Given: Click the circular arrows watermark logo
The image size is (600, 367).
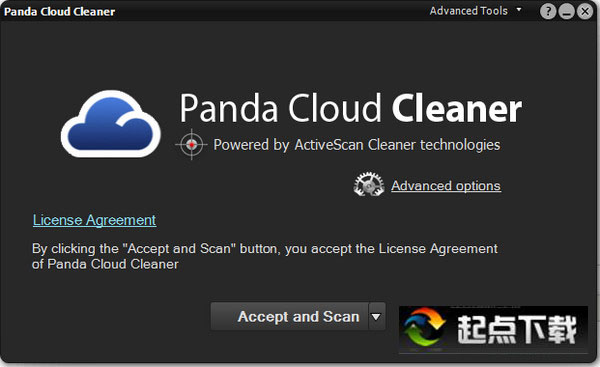Looking at the screenshot, I should coord(424,326).
